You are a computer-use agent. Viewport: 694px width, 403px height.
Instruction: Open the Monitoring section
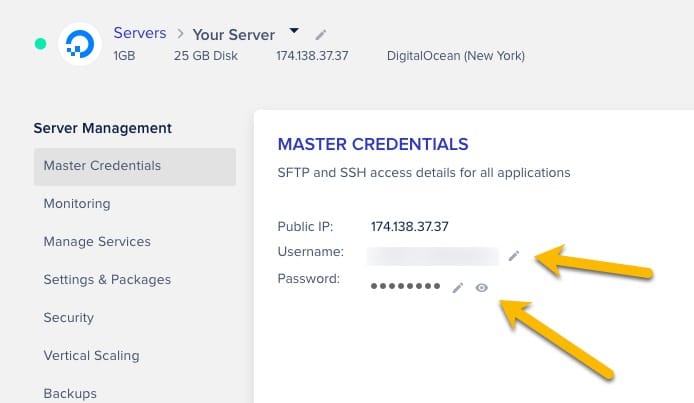tap(77, 204)
